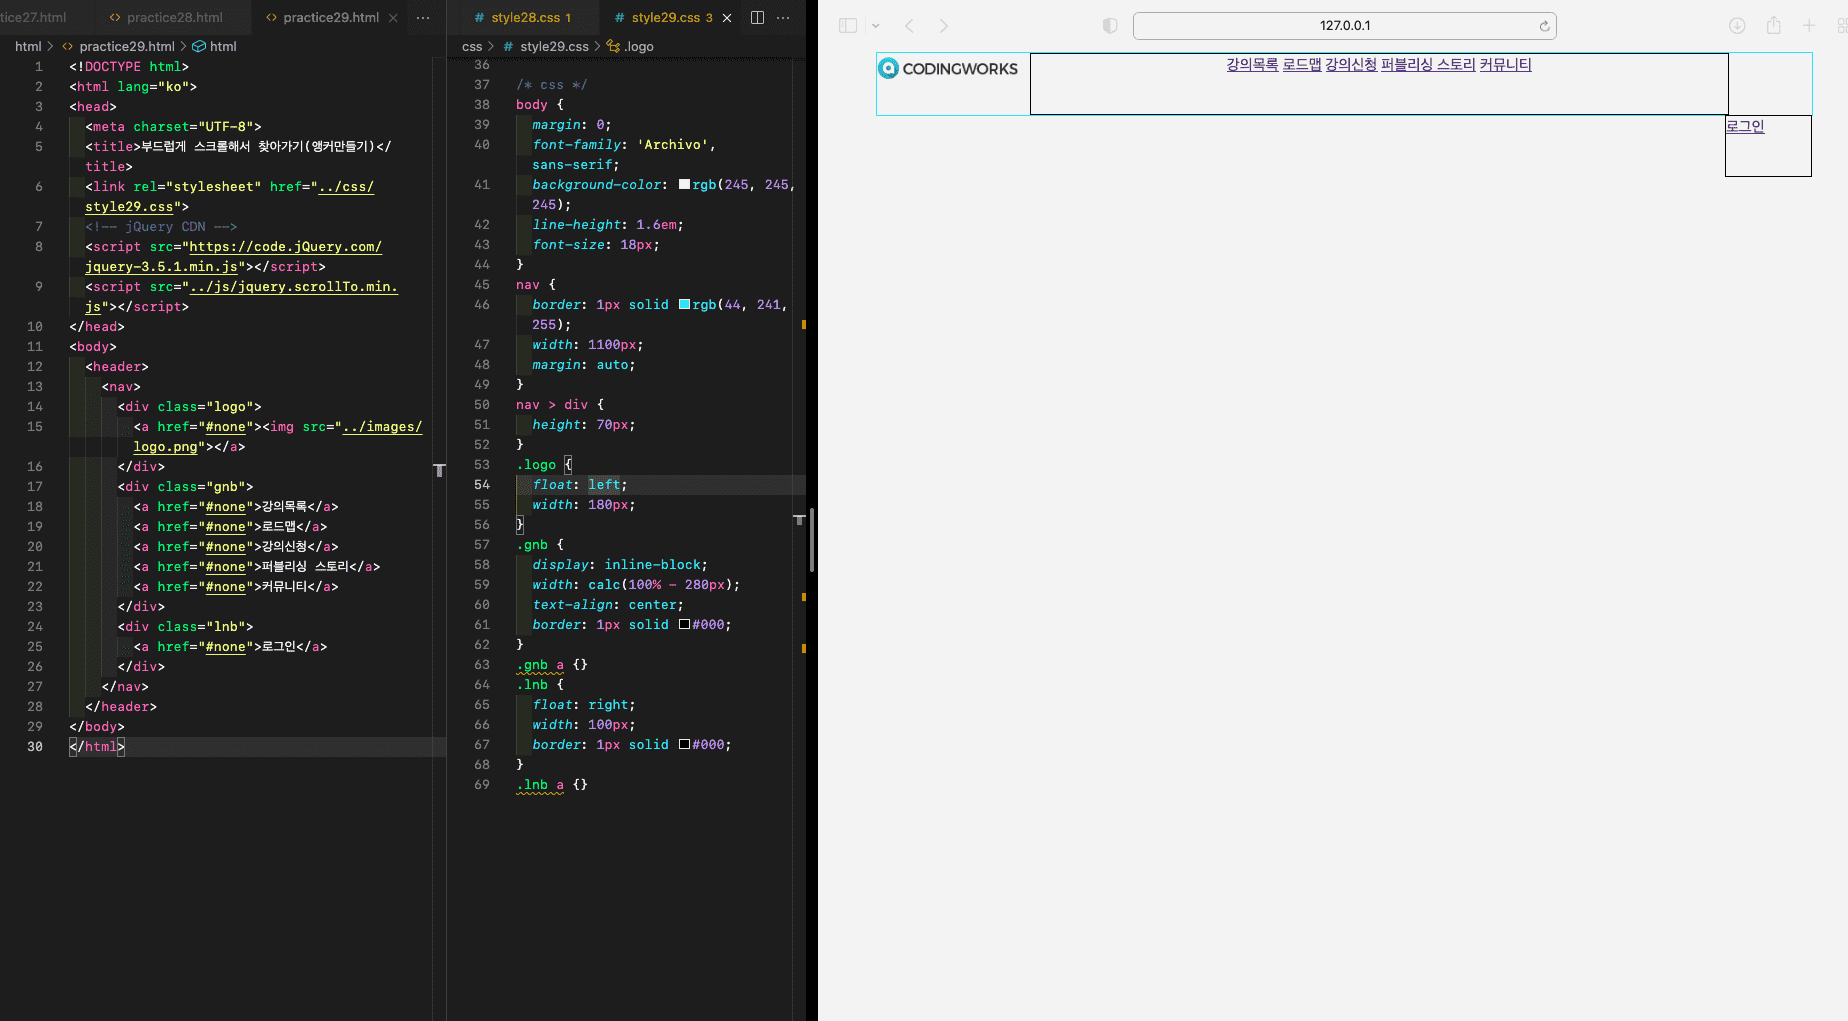Place cursor on 'text-align: center;' declaration
Screen dimensions: 1848x1021
point(608,605)
